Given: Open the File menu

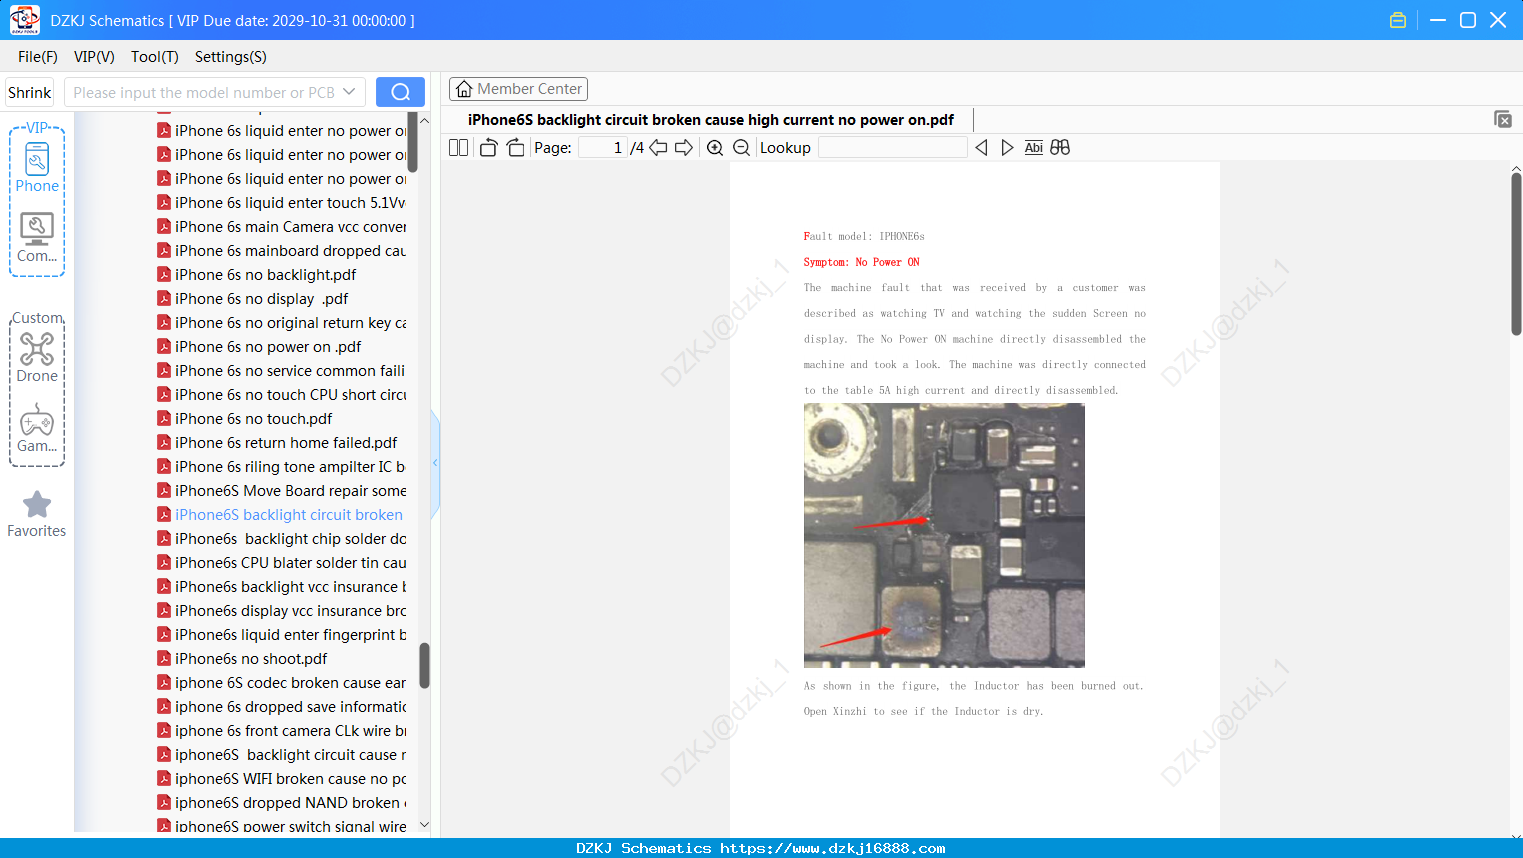Looking at the screenshot, I should [38, 57].
